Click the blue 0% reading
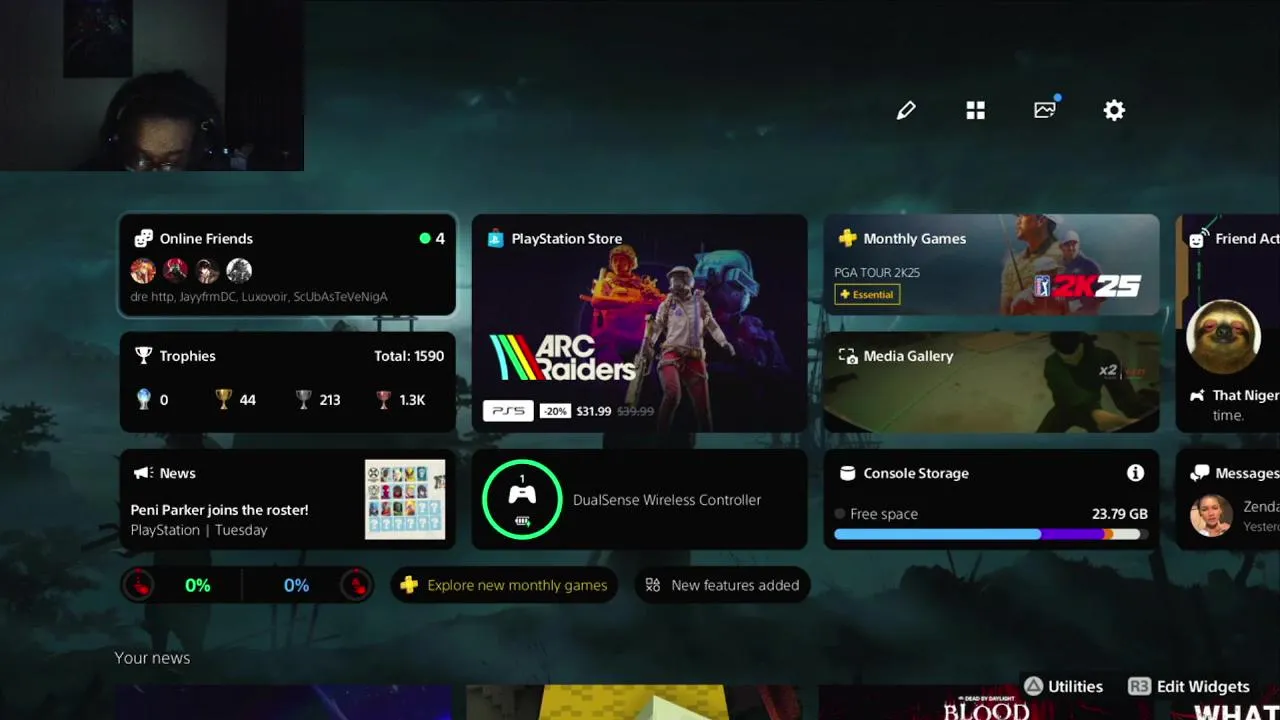The image size is (1280, 720). [296, 585]
